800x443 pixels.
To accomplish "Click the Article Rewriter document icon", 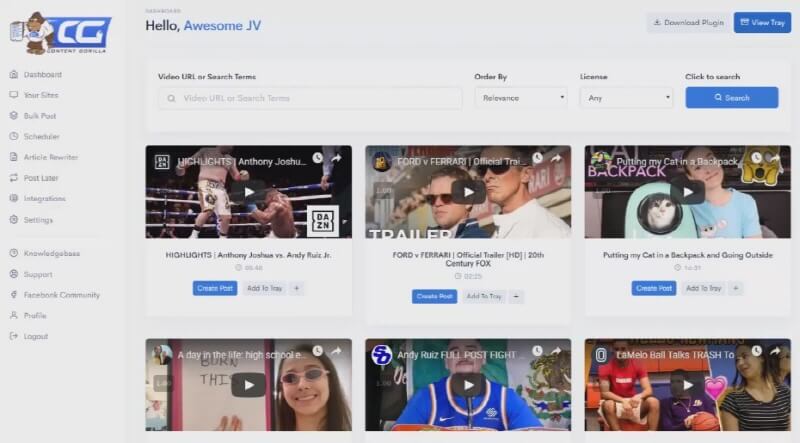I will [x=14, y=157].
